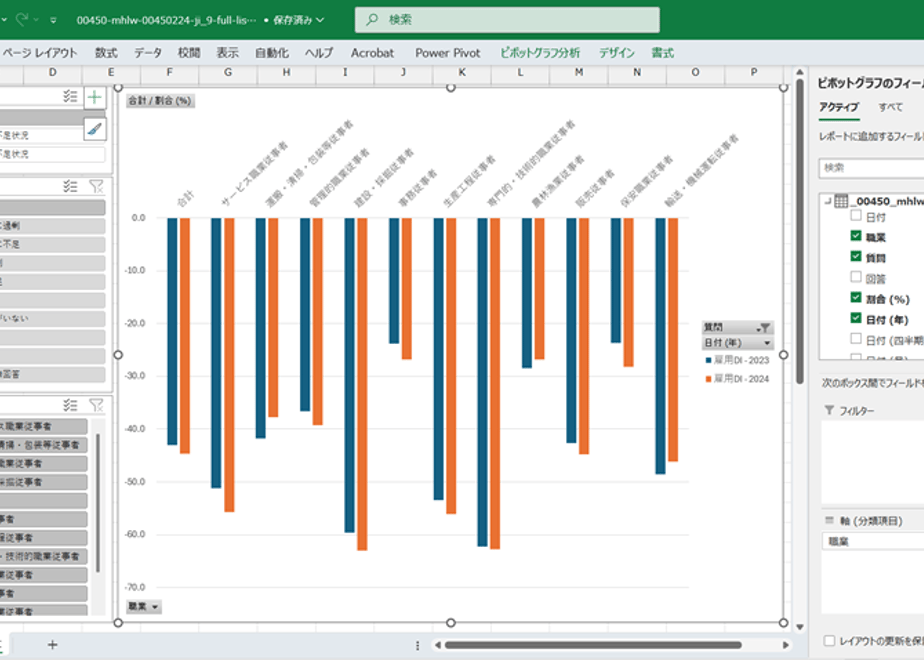This screenshot has width=924, height=660.
Task: Click the 合計 / 割合 (%) chart field button
Action: point(160,101)
